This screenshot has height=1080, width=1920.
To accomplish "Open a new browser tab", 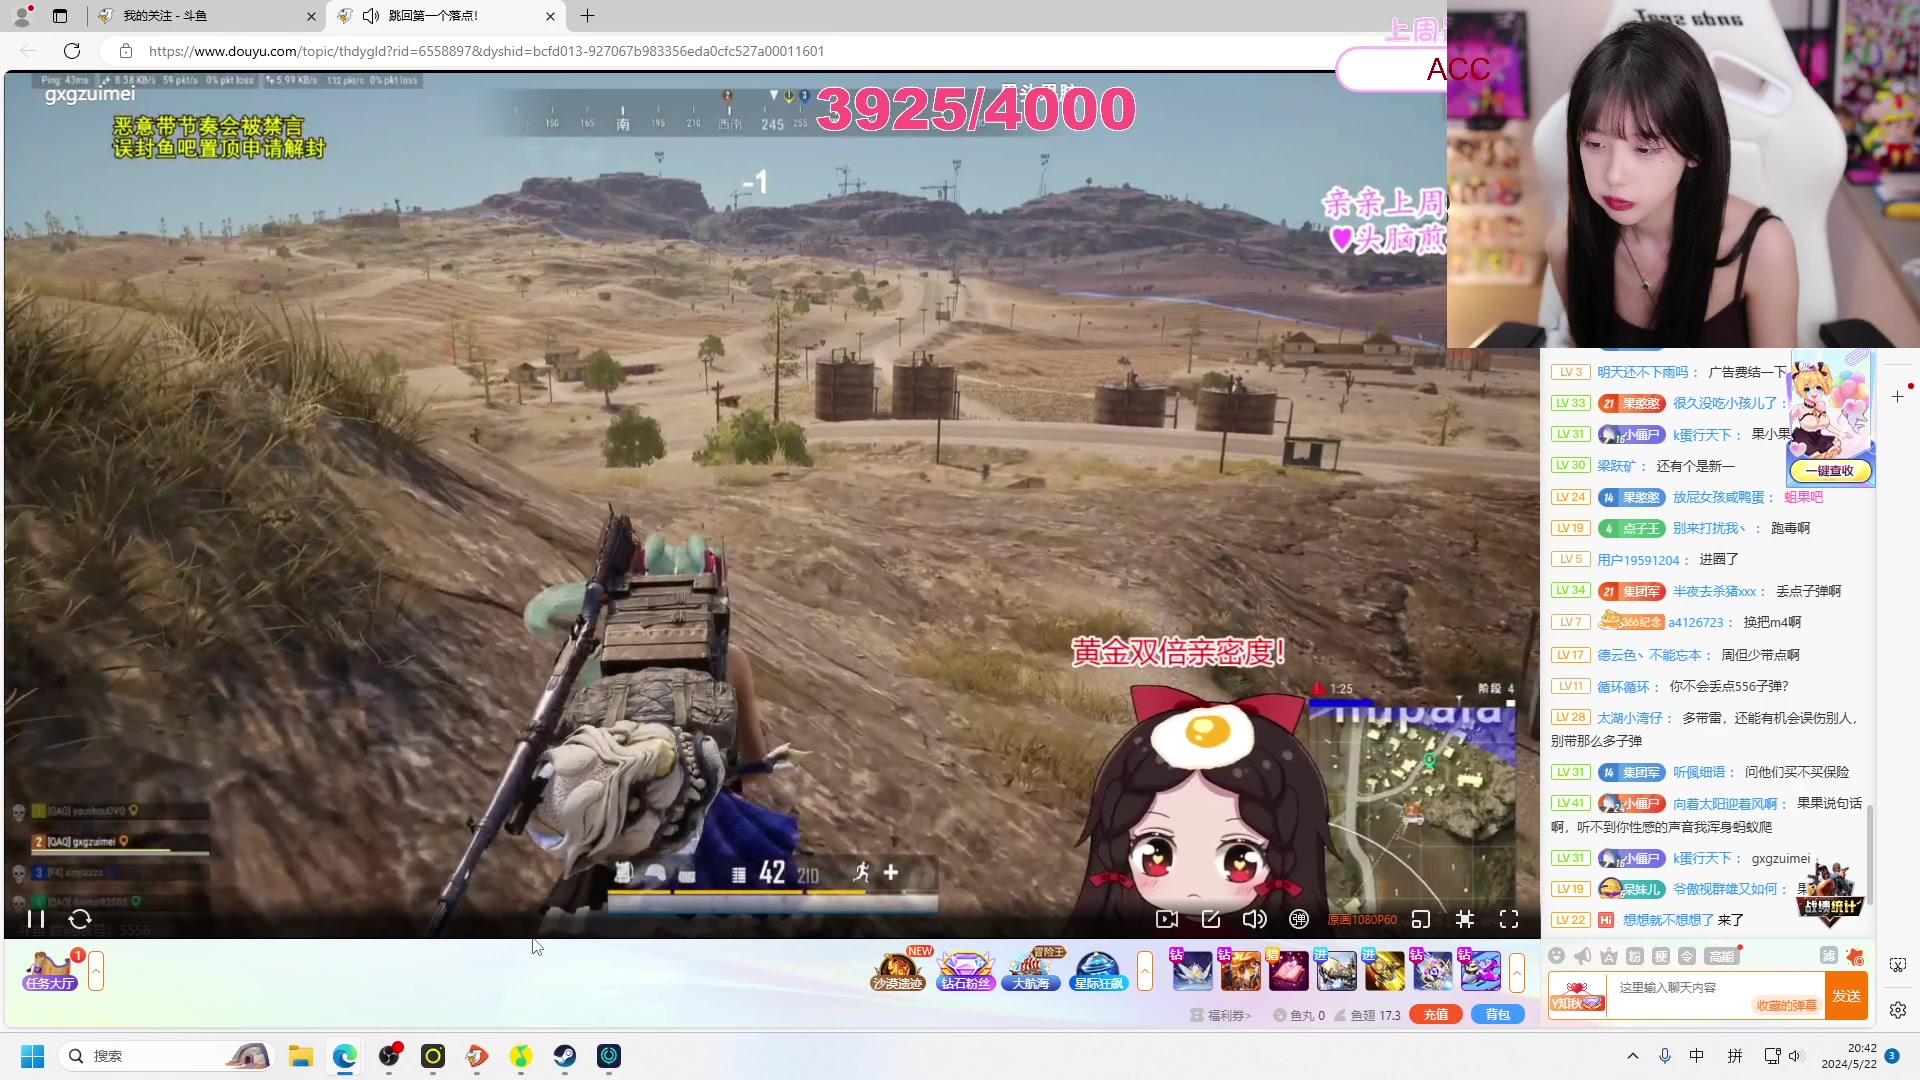I will coord(588,16).
